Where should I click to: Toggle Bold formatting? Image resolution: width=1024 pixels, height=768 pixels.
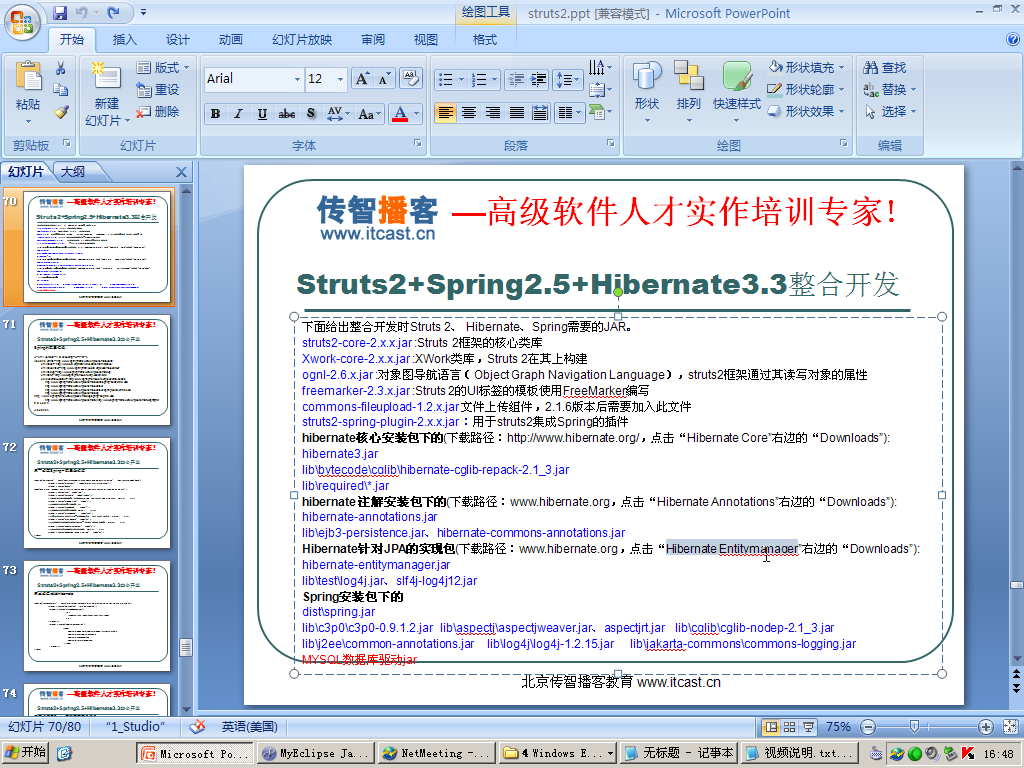click(x=216, y=114)
